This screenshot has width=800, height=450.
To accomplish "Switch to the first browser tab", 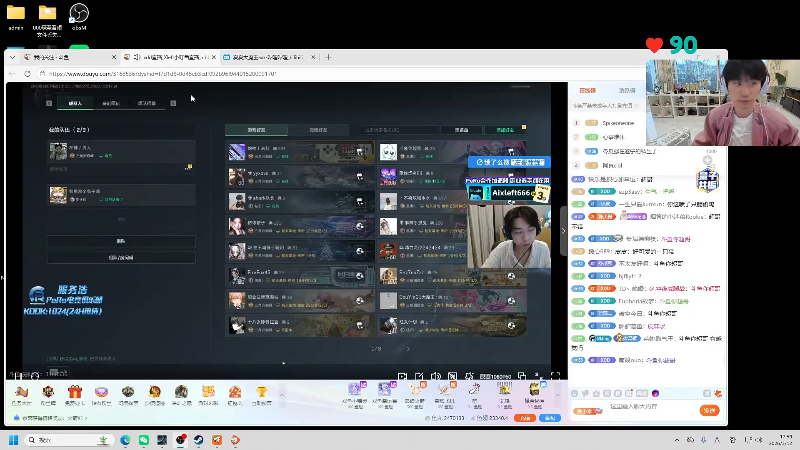I will pyautogui.click(x=69, y=57).
